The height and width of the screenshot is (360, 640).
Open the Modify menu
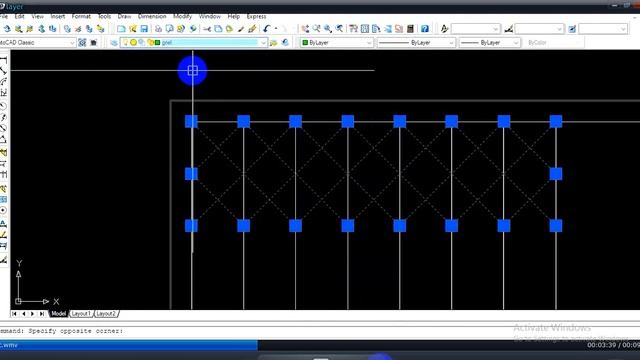[x=182, y=16]
